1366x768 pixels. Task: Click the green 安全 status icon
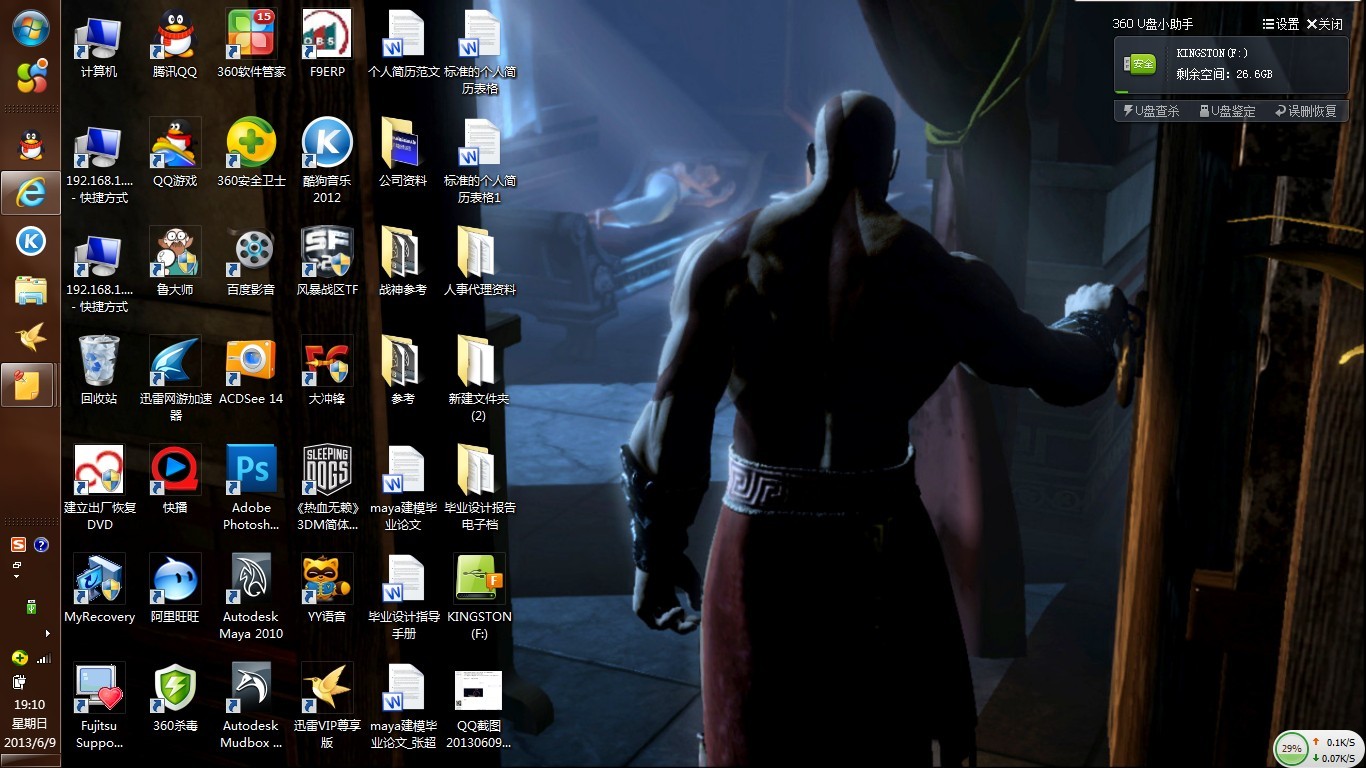pos(1142,64)
